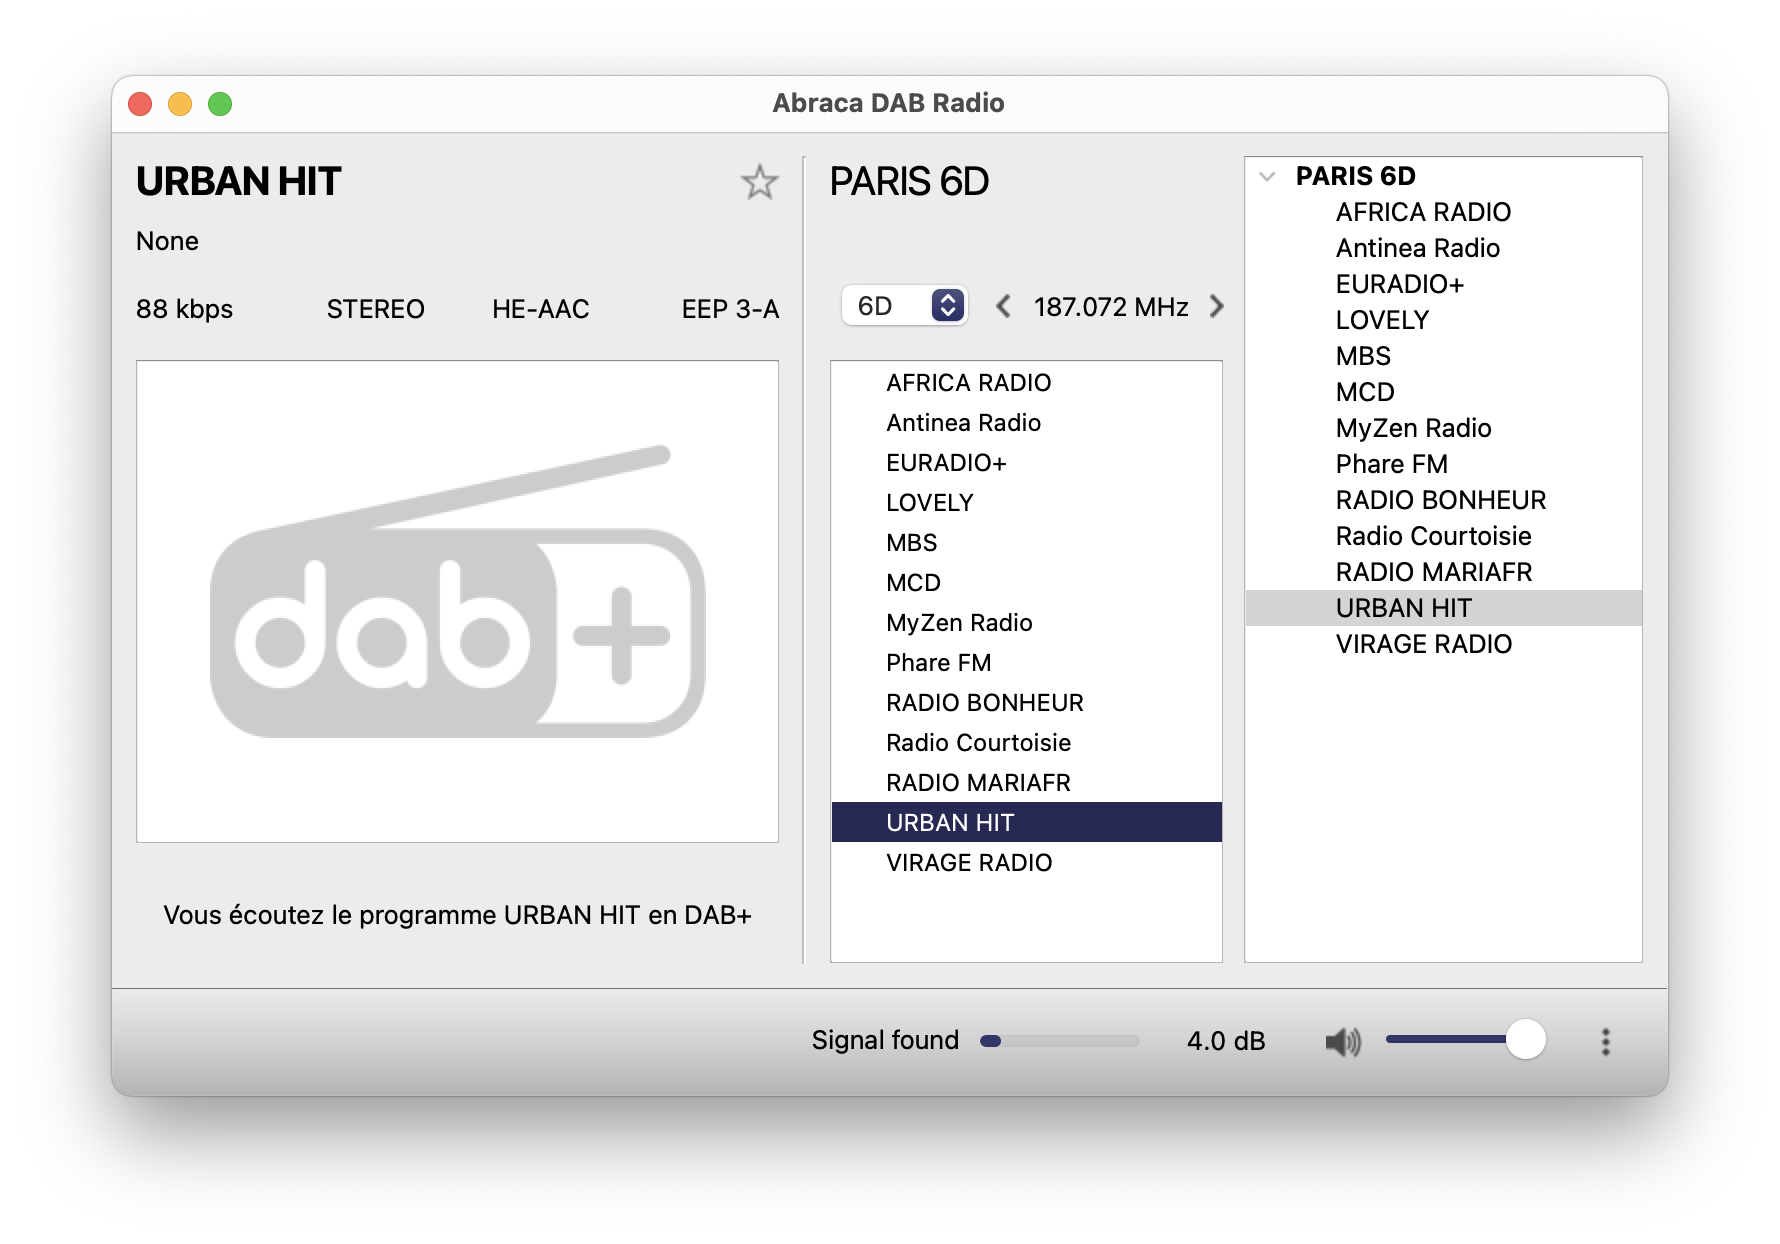
Task: Choose Phare FM in the ensemble tree
Action: click(1443, 464)
